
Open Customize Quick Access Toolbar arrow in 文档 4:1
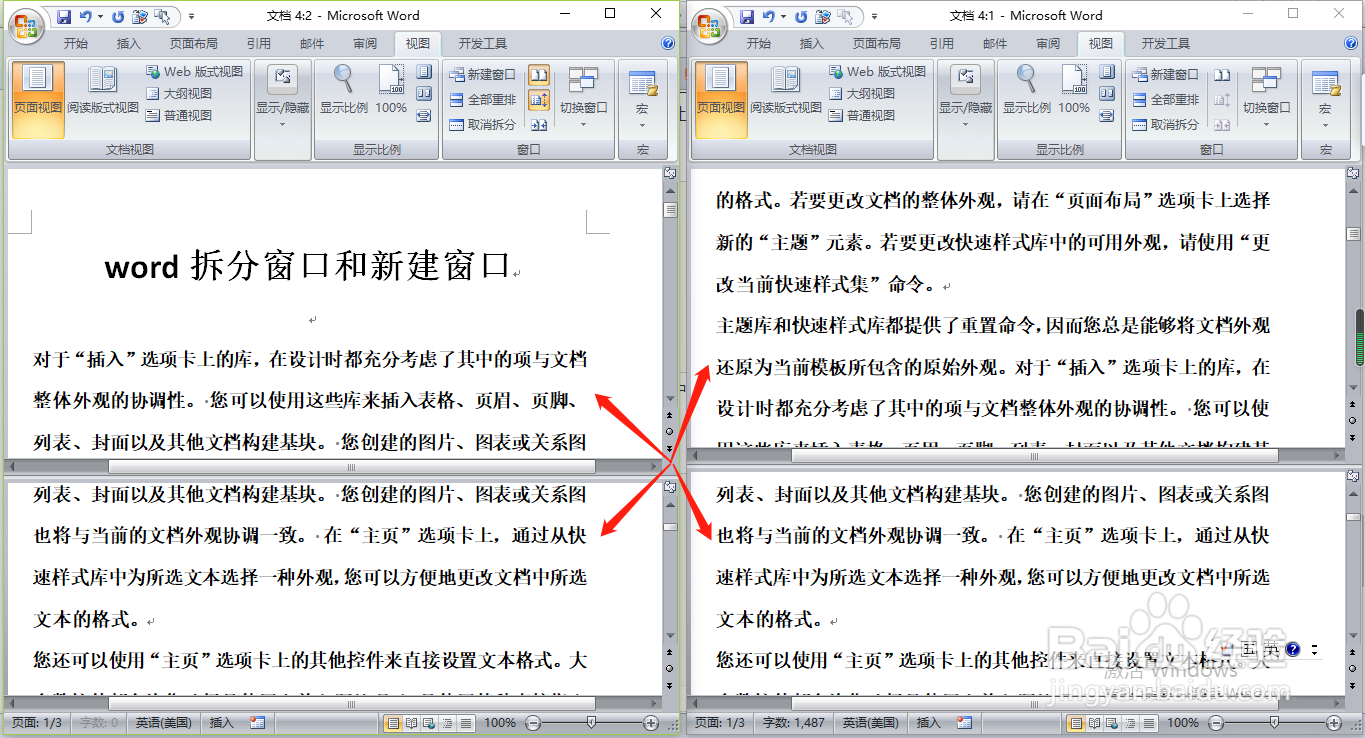coord(874,16)
